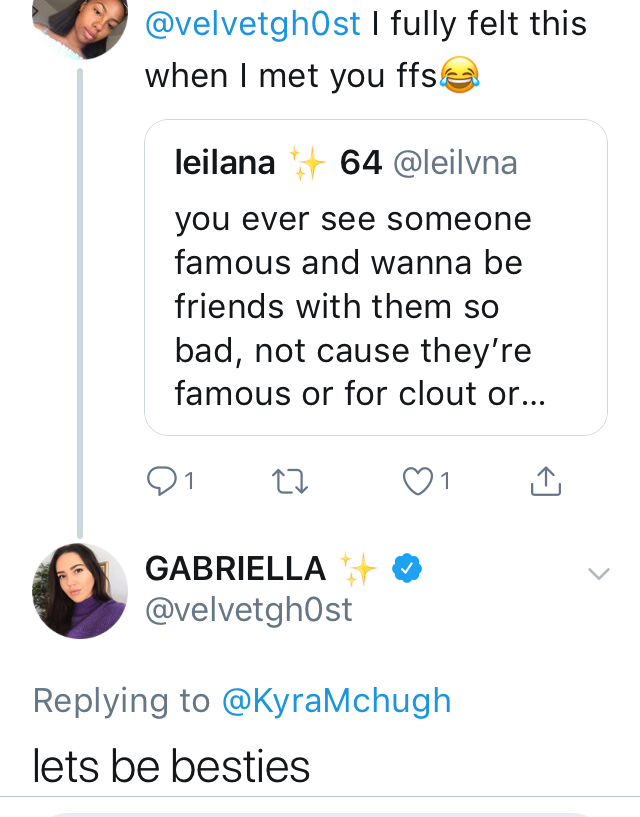Like the tweet with the heart icon
Screen dimensions: 640x817
tap(415, 483)
